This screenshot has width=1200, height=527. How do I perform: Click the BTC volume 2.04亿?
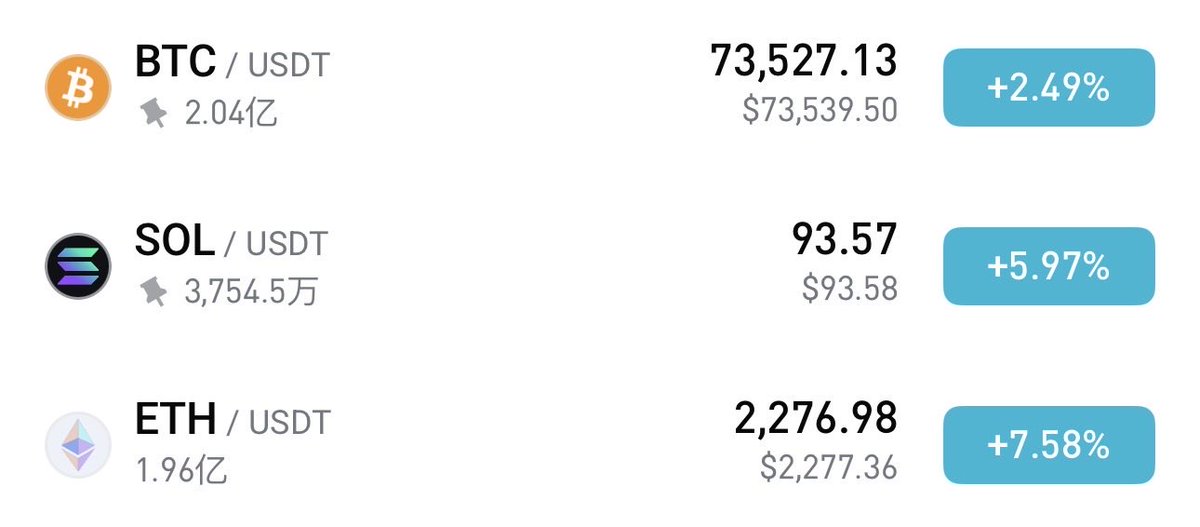click(230, 114)
